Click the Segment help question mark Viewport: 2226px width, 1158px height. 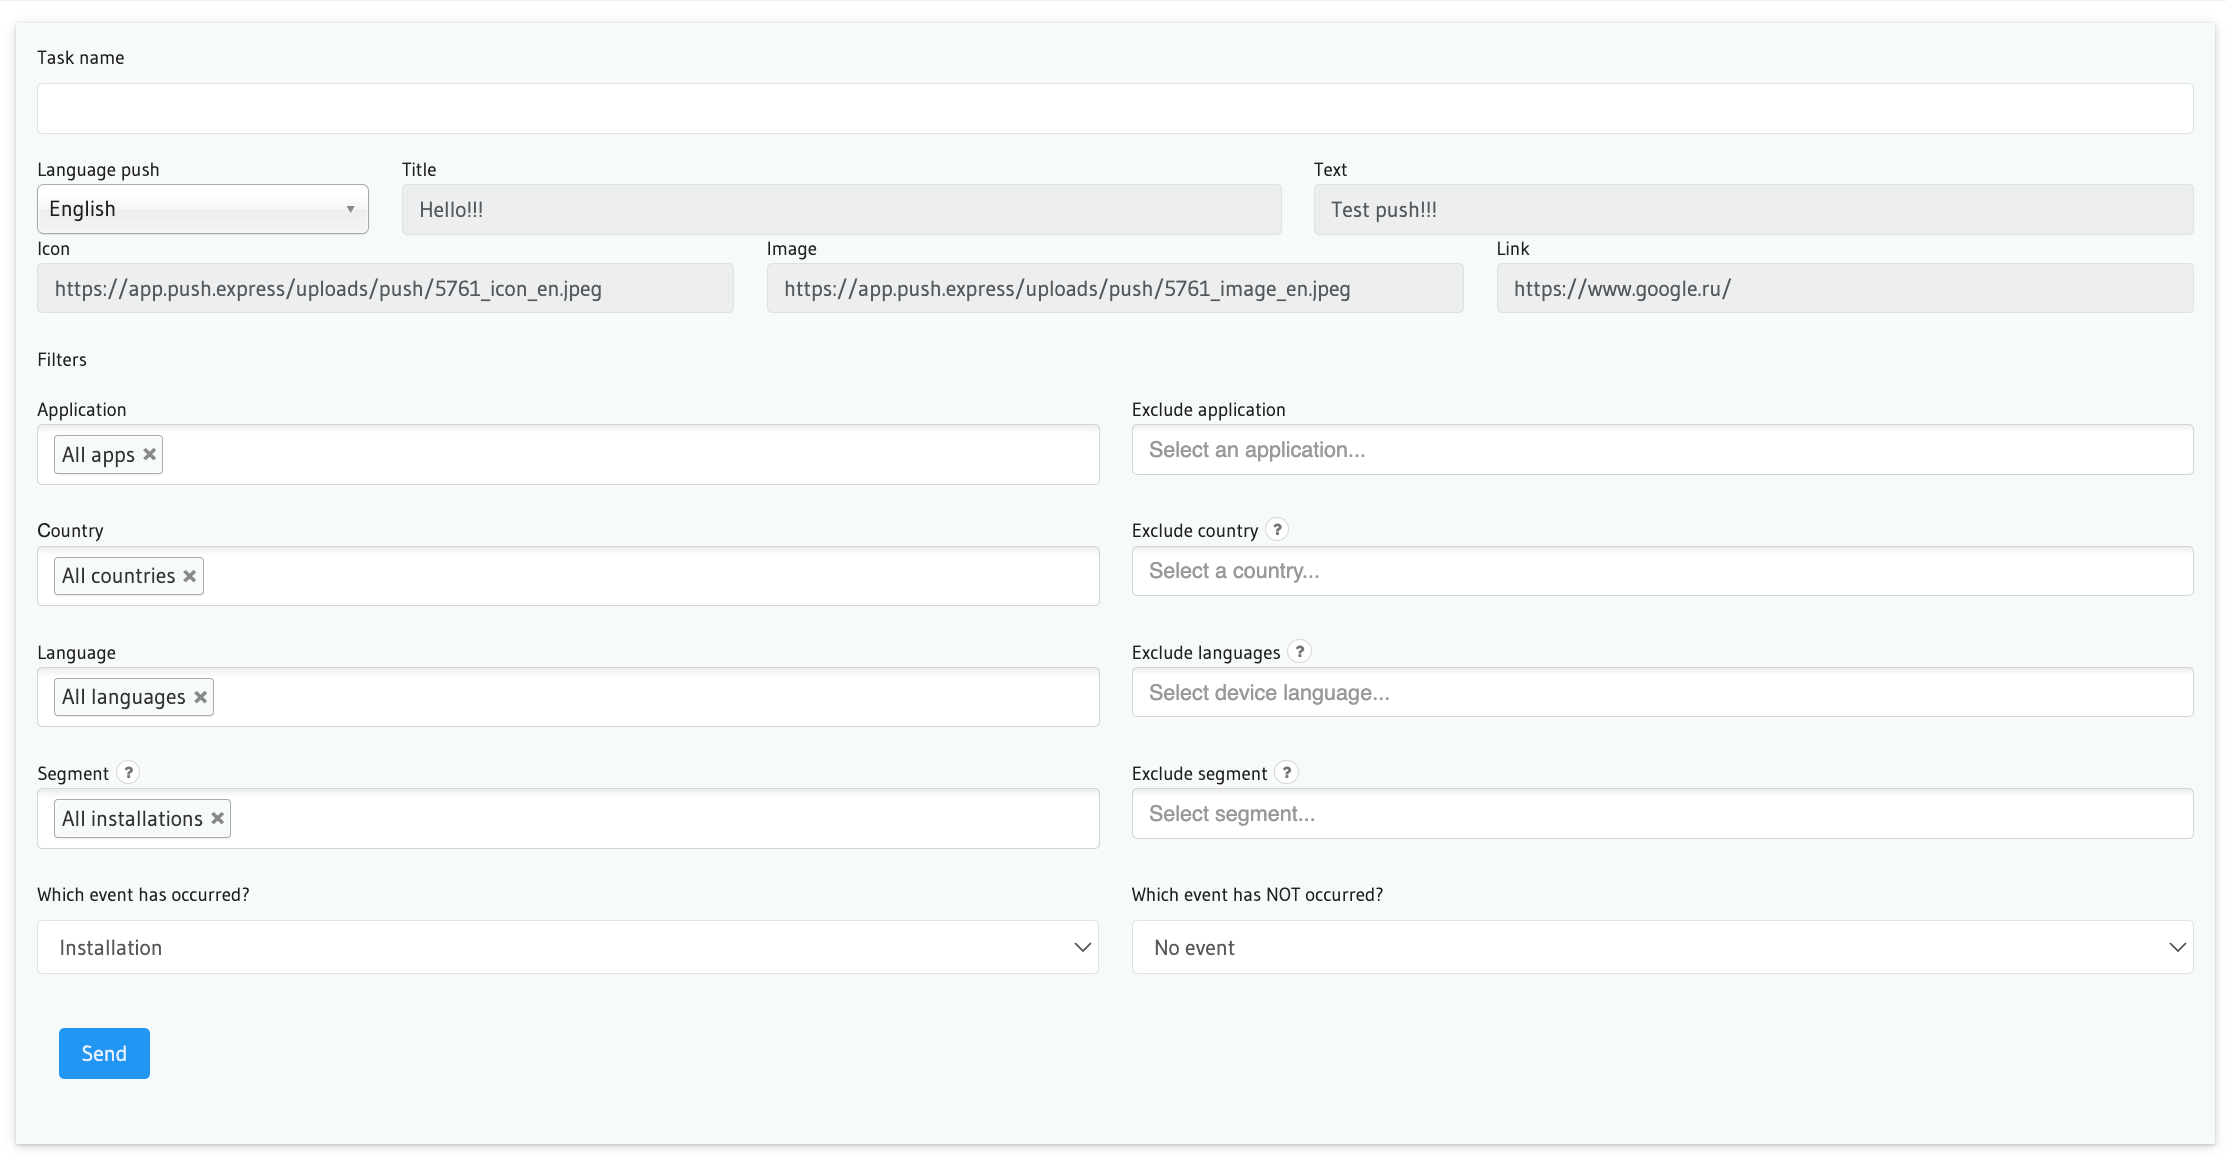(128, 773)
